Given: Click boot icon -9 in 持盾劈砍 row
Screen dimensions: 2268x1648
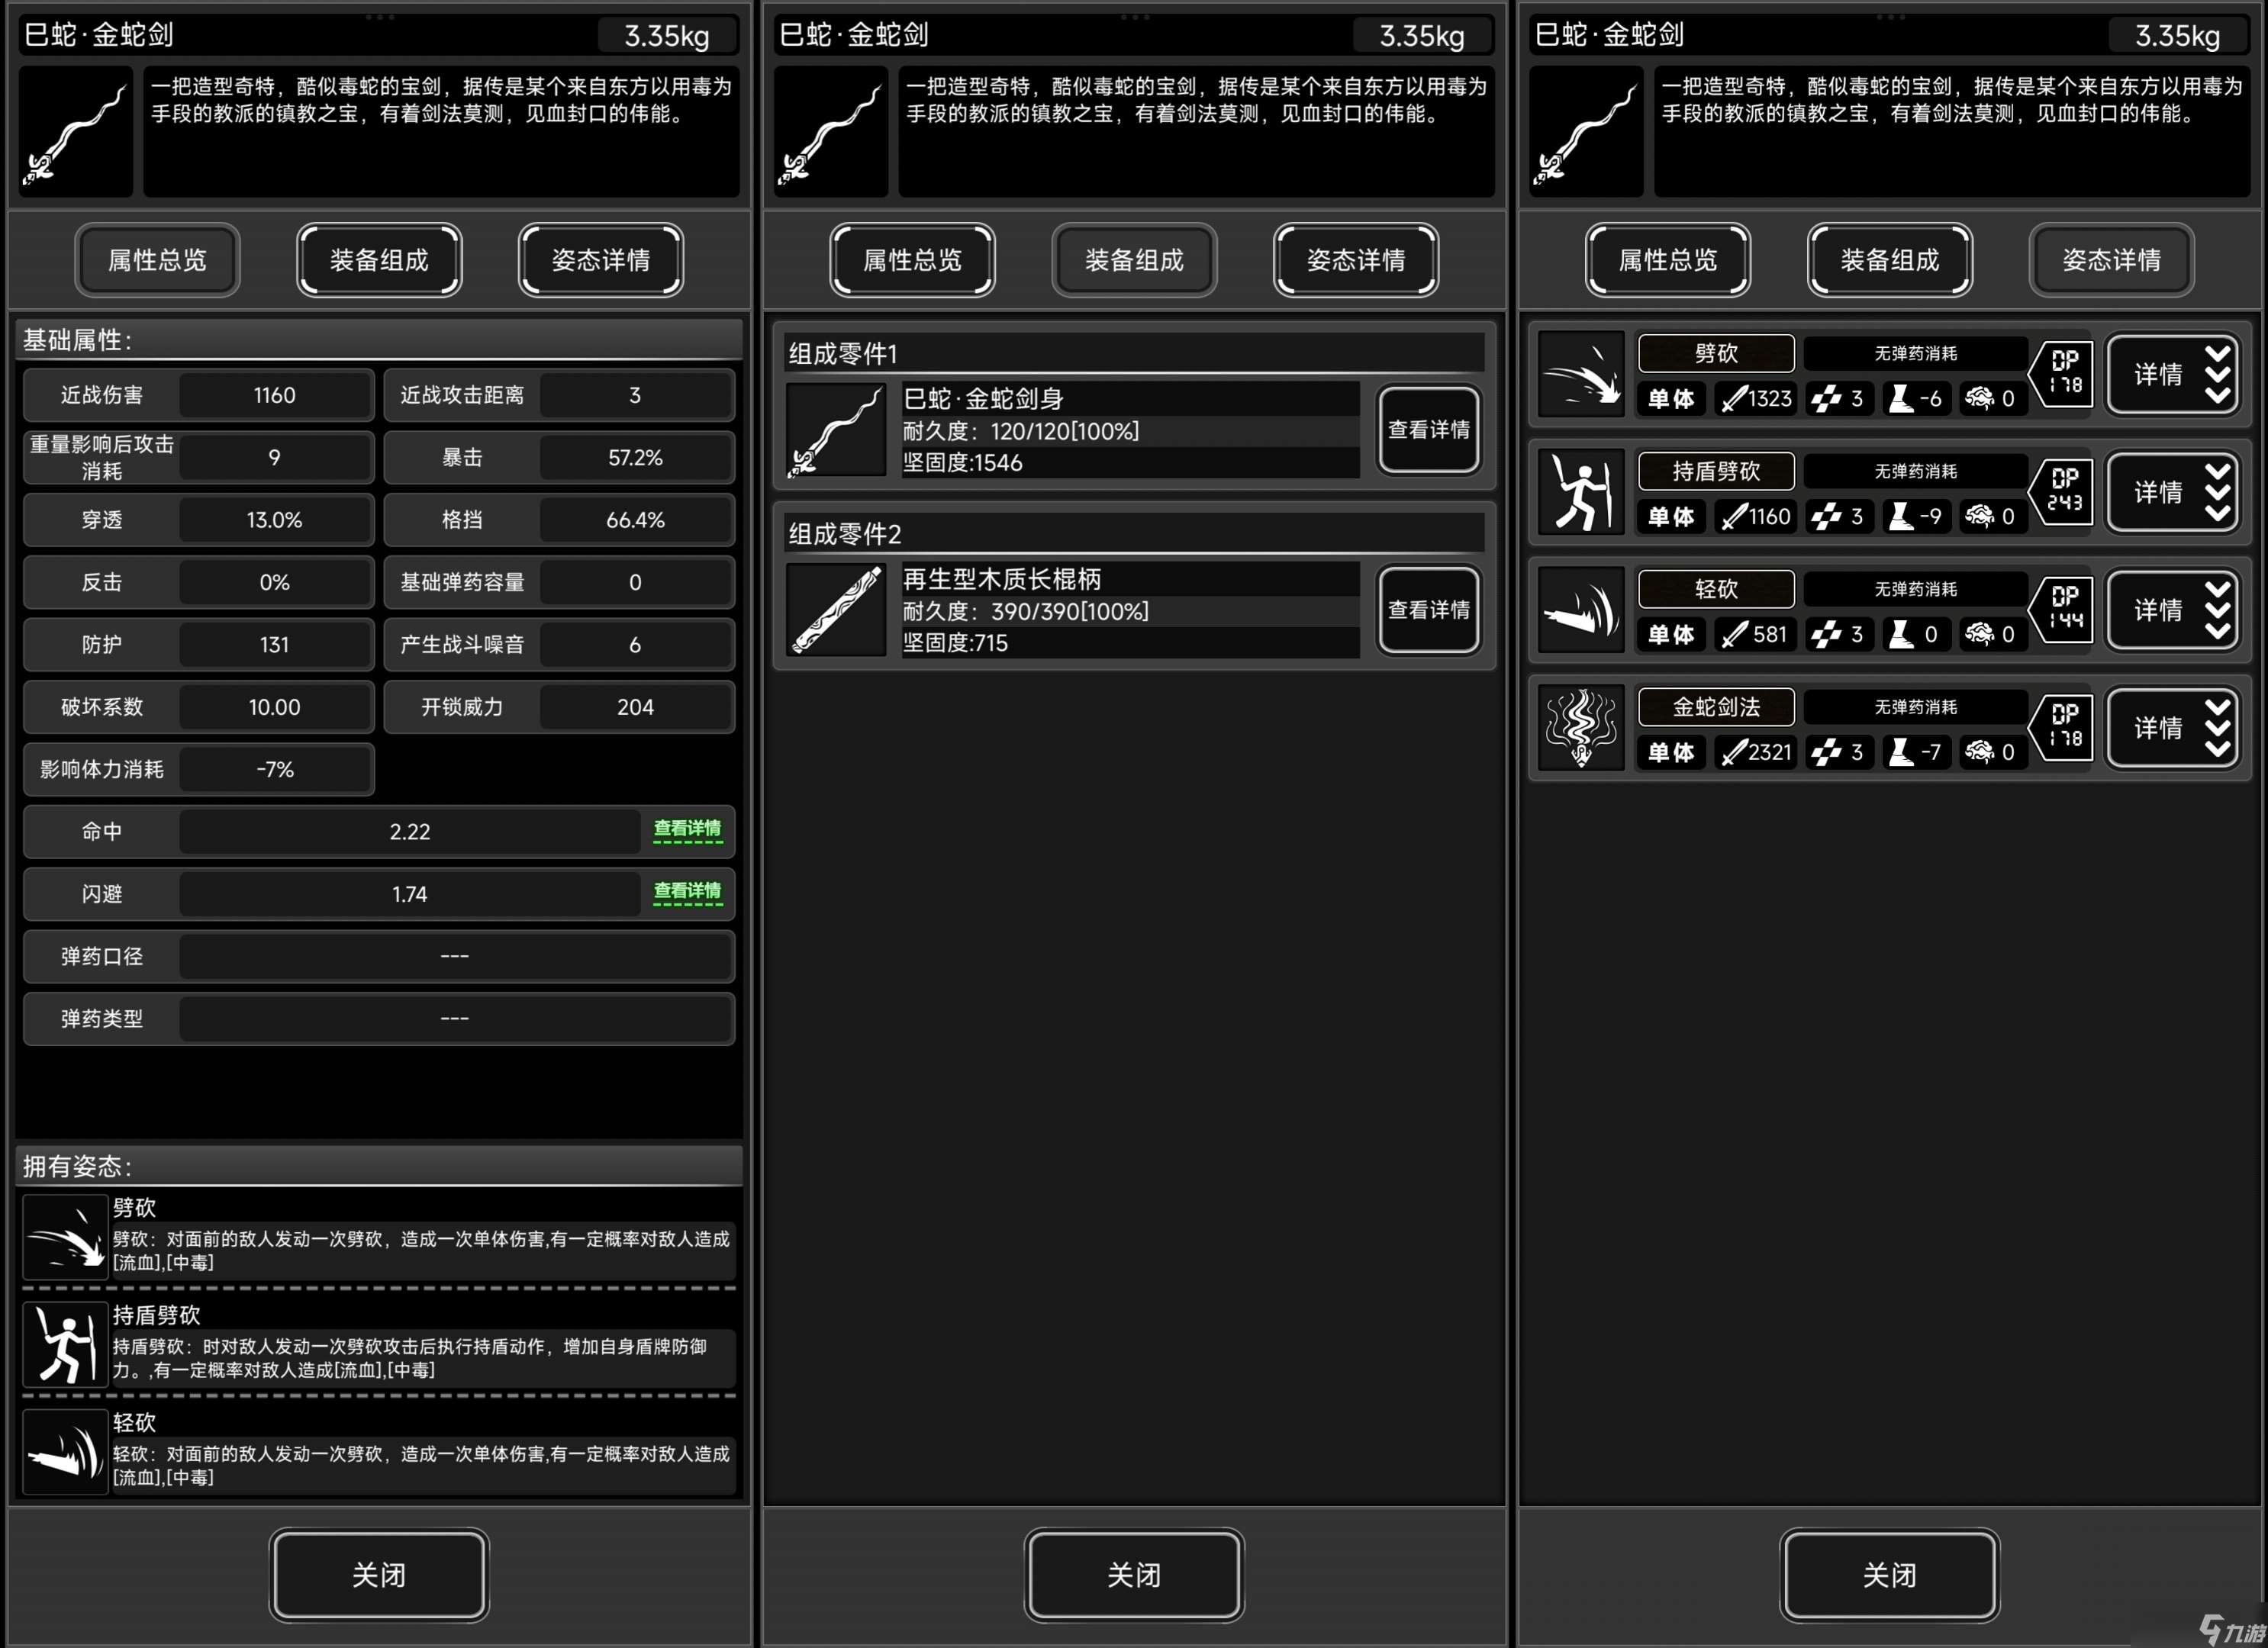Looking at the screenshot, I should point(1900,517).
